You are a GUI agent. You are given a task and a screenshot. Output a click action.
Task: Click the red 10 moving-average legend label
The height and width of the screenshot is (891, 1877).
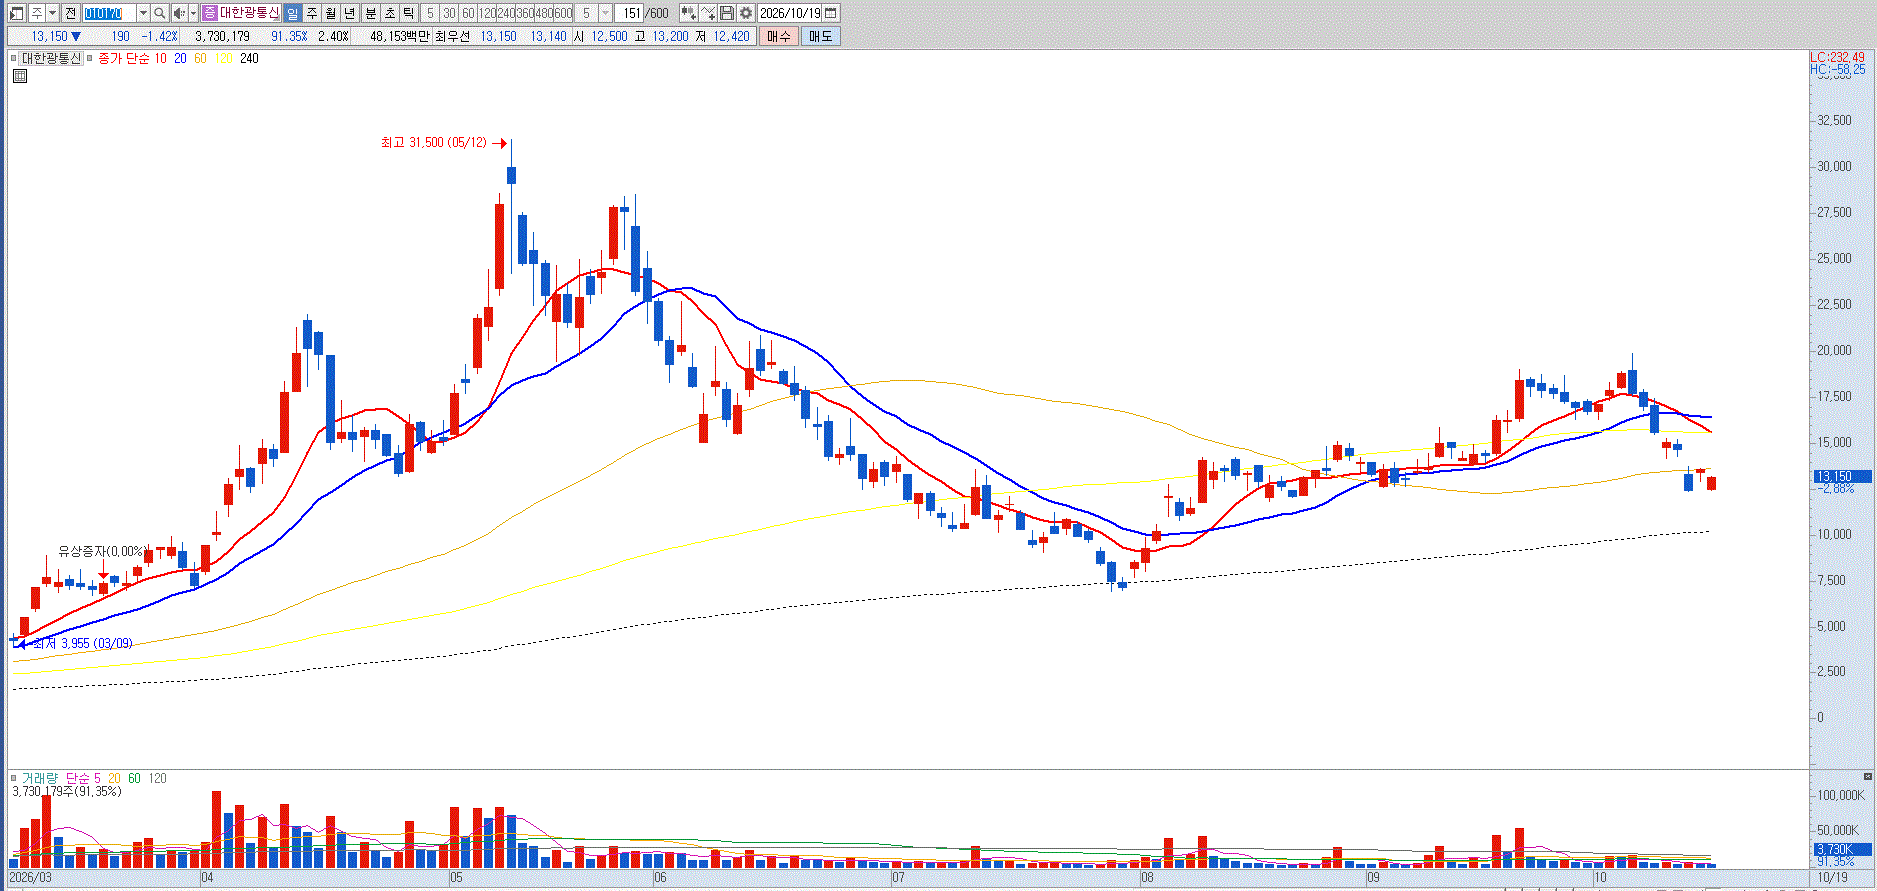click(x=160, y=59)
